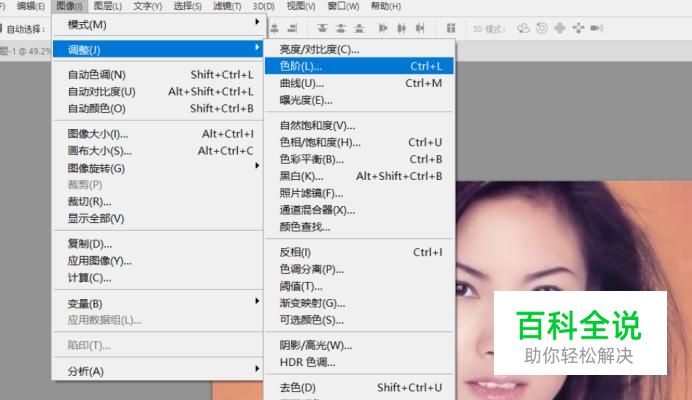Choose 自动对比度(U) menu entry
692x400 pixels.
coord(158,91)
